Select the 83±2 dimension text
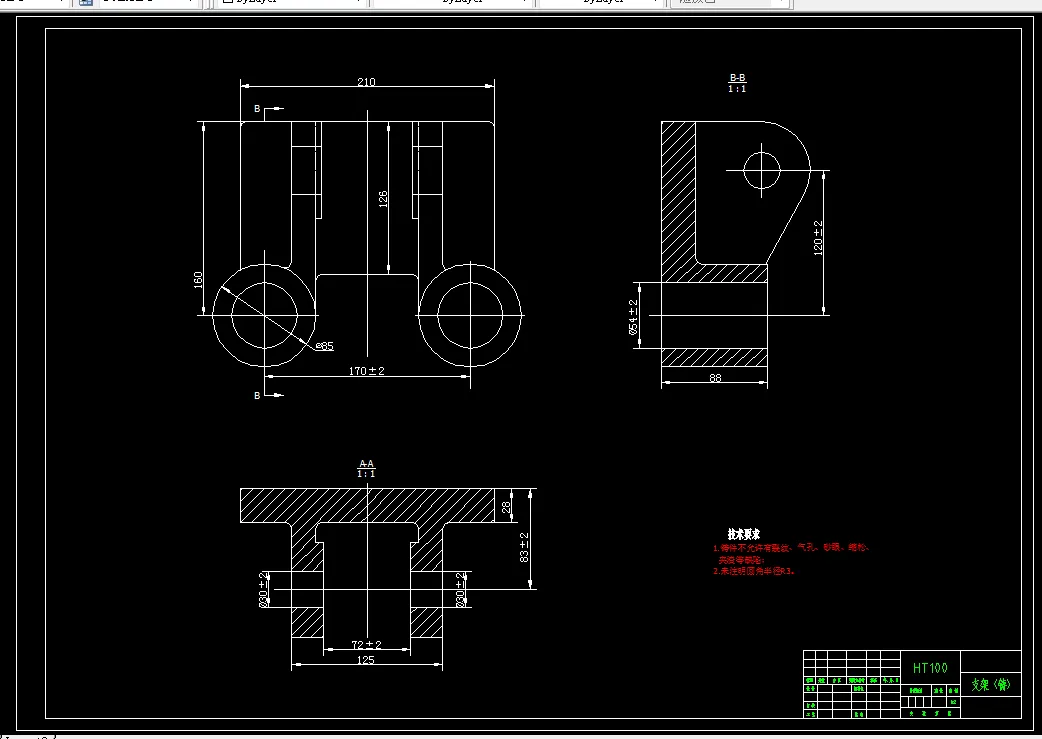The height and width of the screenshot is (739, 1042). tap(524, 547)
